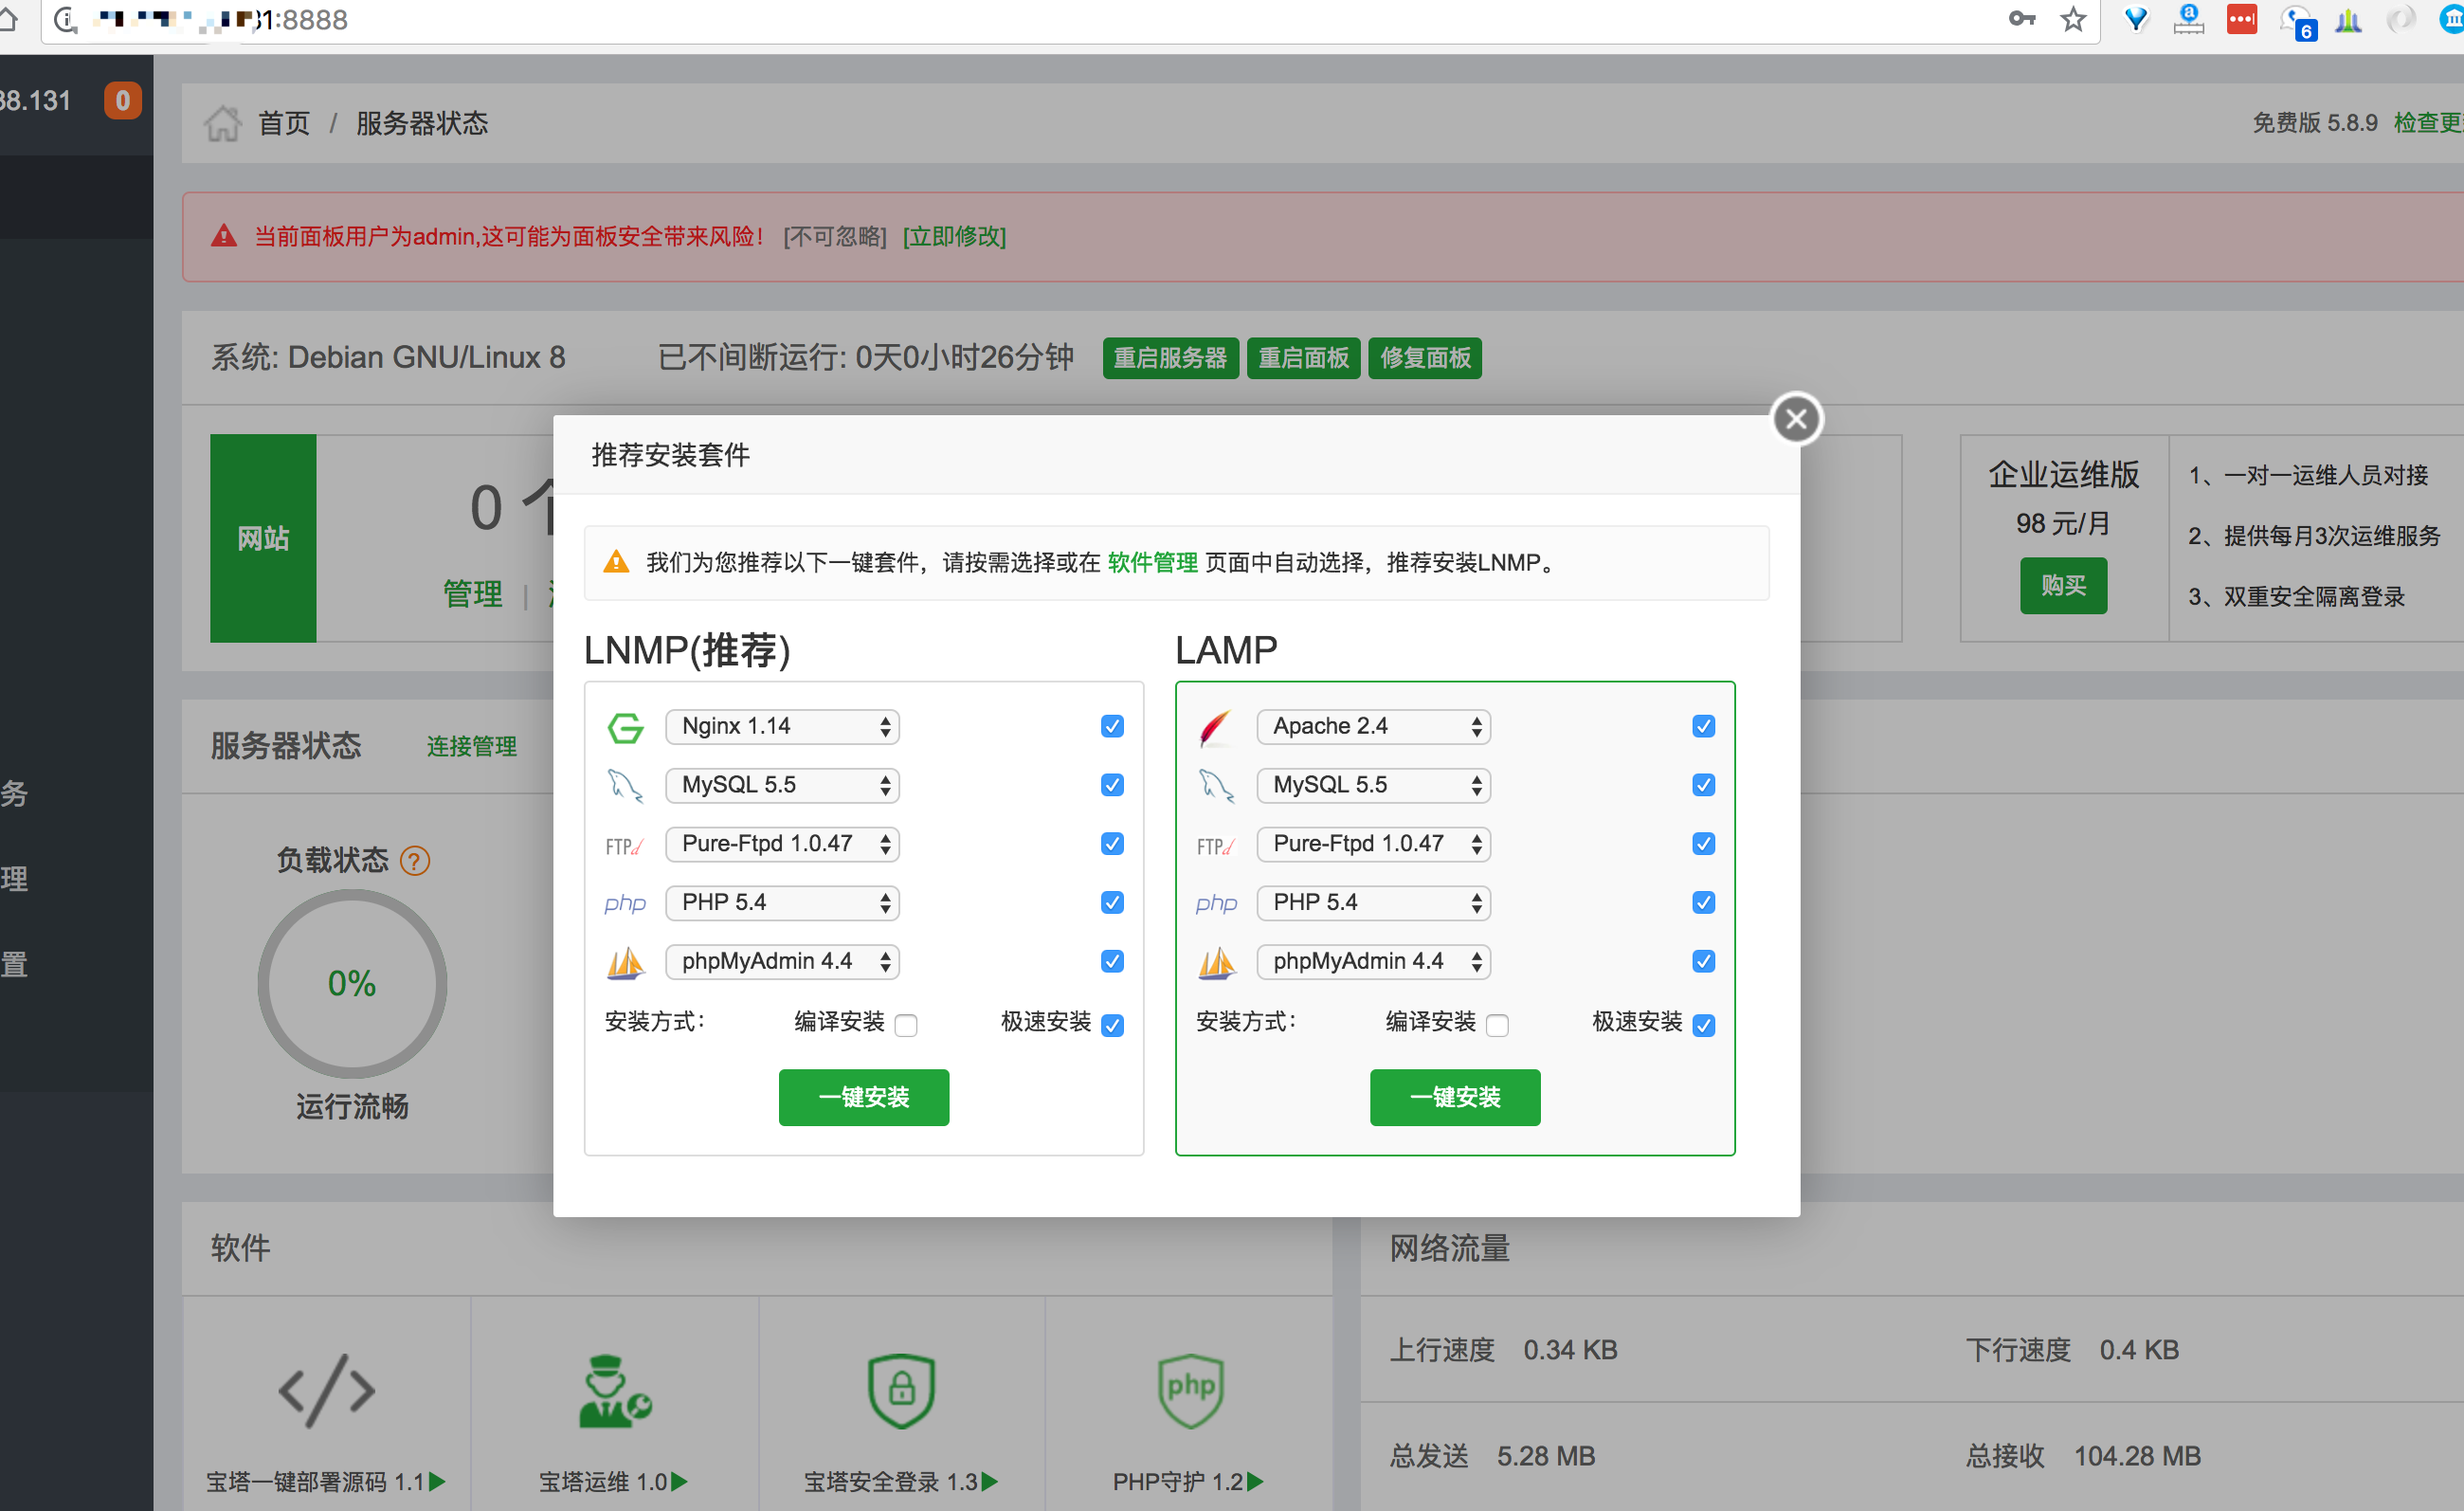Click the home icon in breadcrumb
Image resolution: width=2464 pixels, height=1511 pixels.
(x=222, y=123)
